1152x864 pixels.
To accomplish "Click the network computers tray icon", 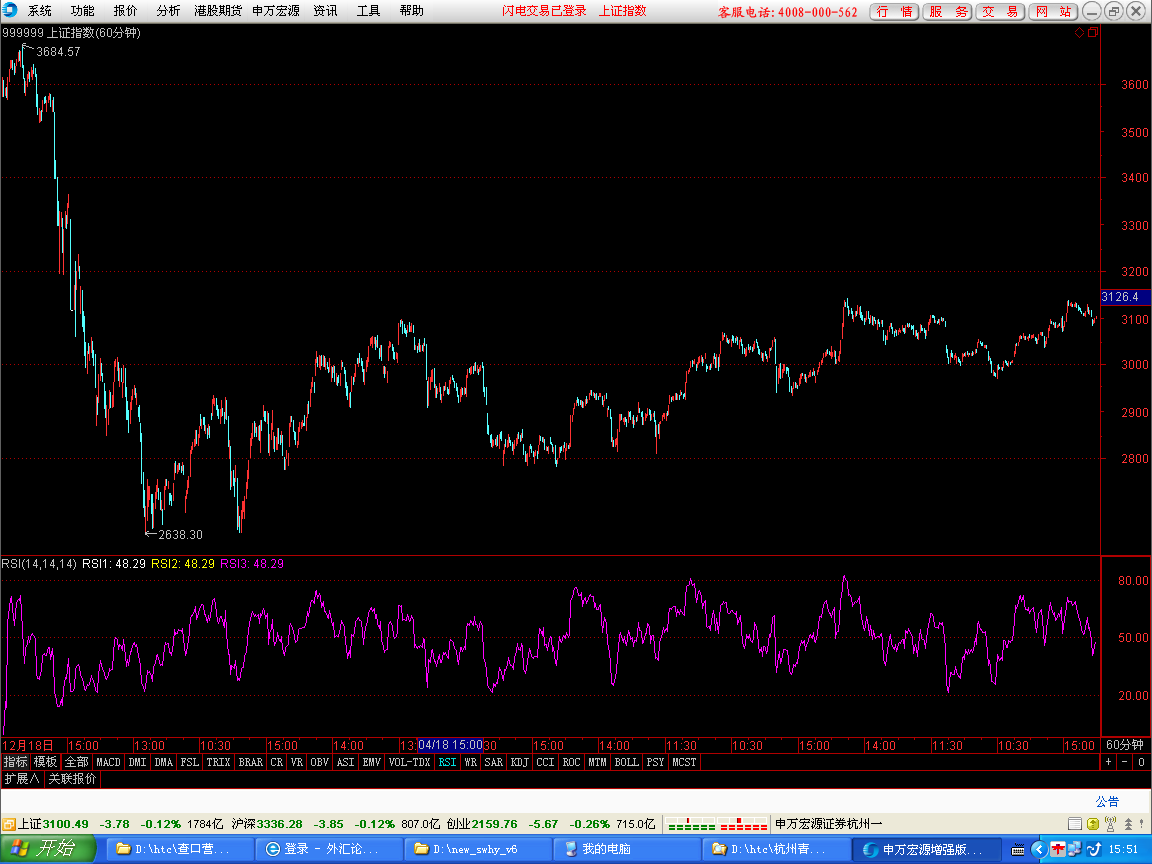I will (x=1074, y=849).
